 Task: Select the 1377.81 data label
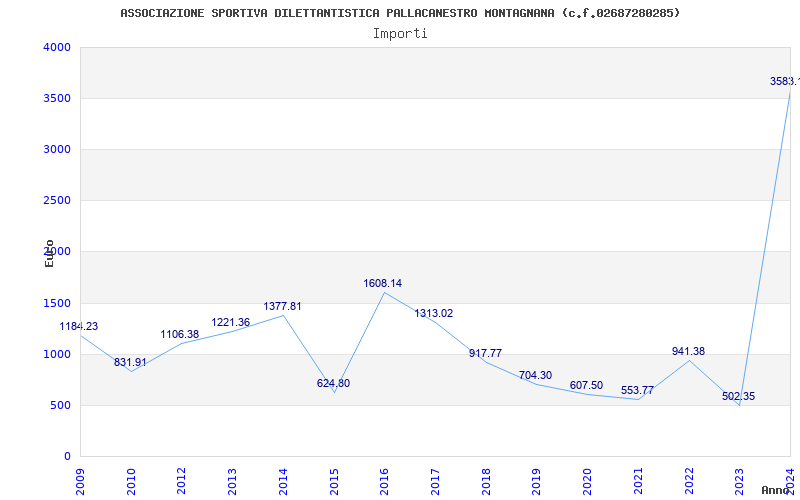click(282, 306)
